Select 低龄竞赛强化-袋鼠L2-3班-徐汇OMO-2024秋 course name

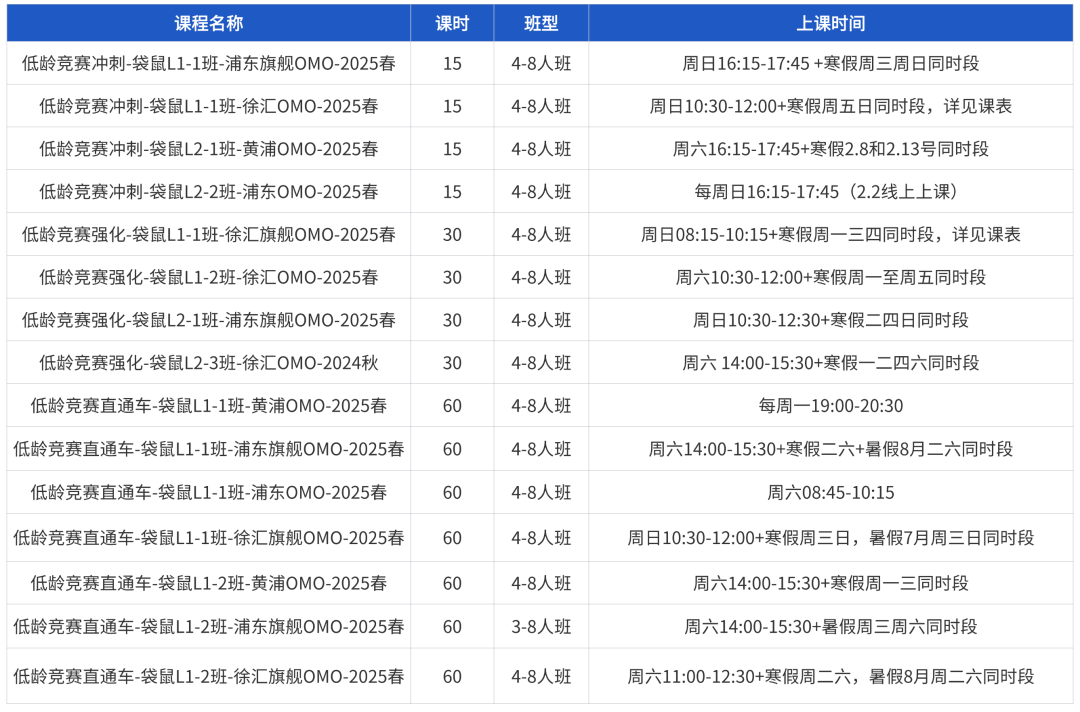(209, 362)
